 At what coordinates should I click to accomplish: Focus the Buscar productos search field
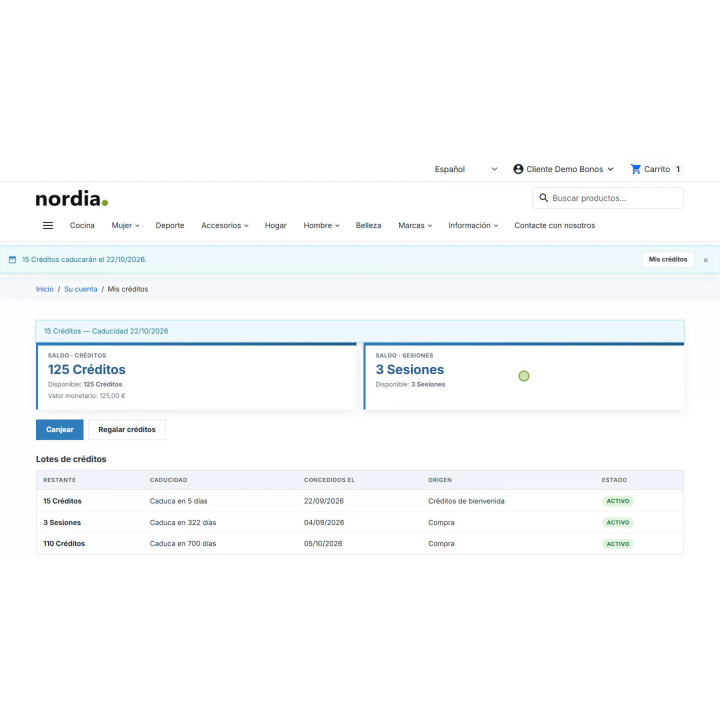pos(608,198)
